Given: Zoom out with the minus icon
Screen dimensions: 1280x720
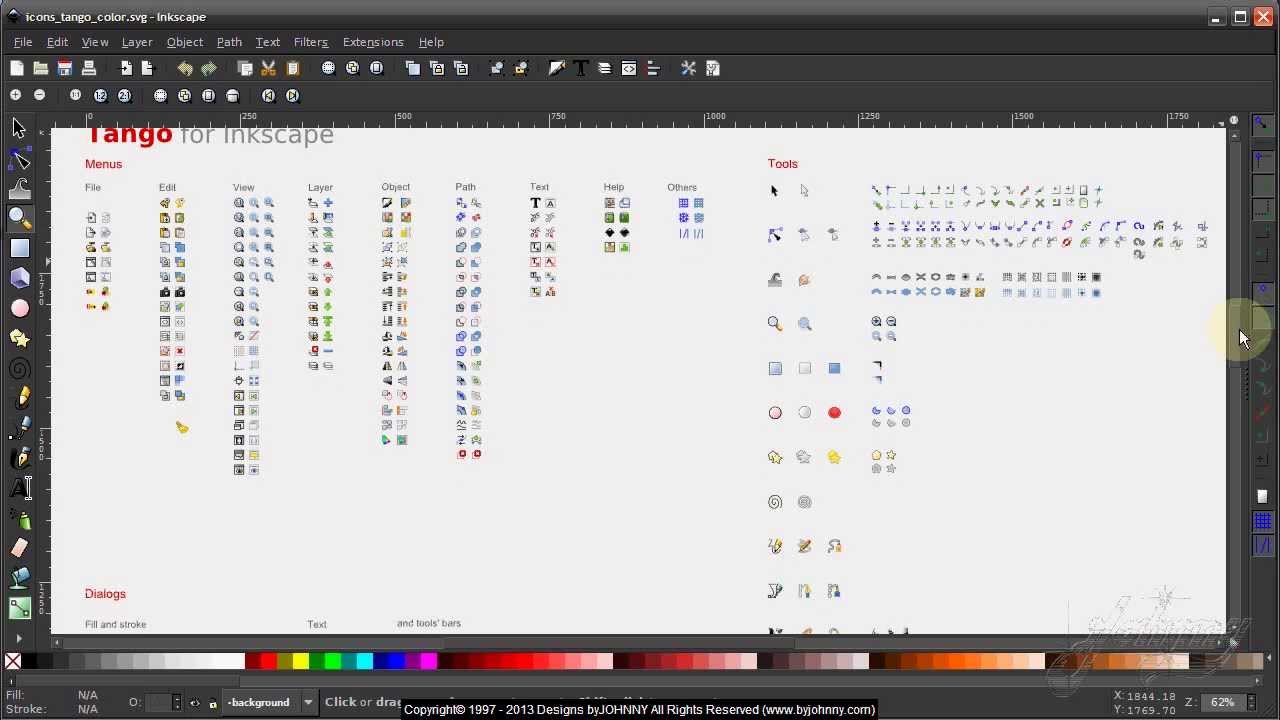Looking at the screenshot, I should pyautogui.click(x=39, y=95).
